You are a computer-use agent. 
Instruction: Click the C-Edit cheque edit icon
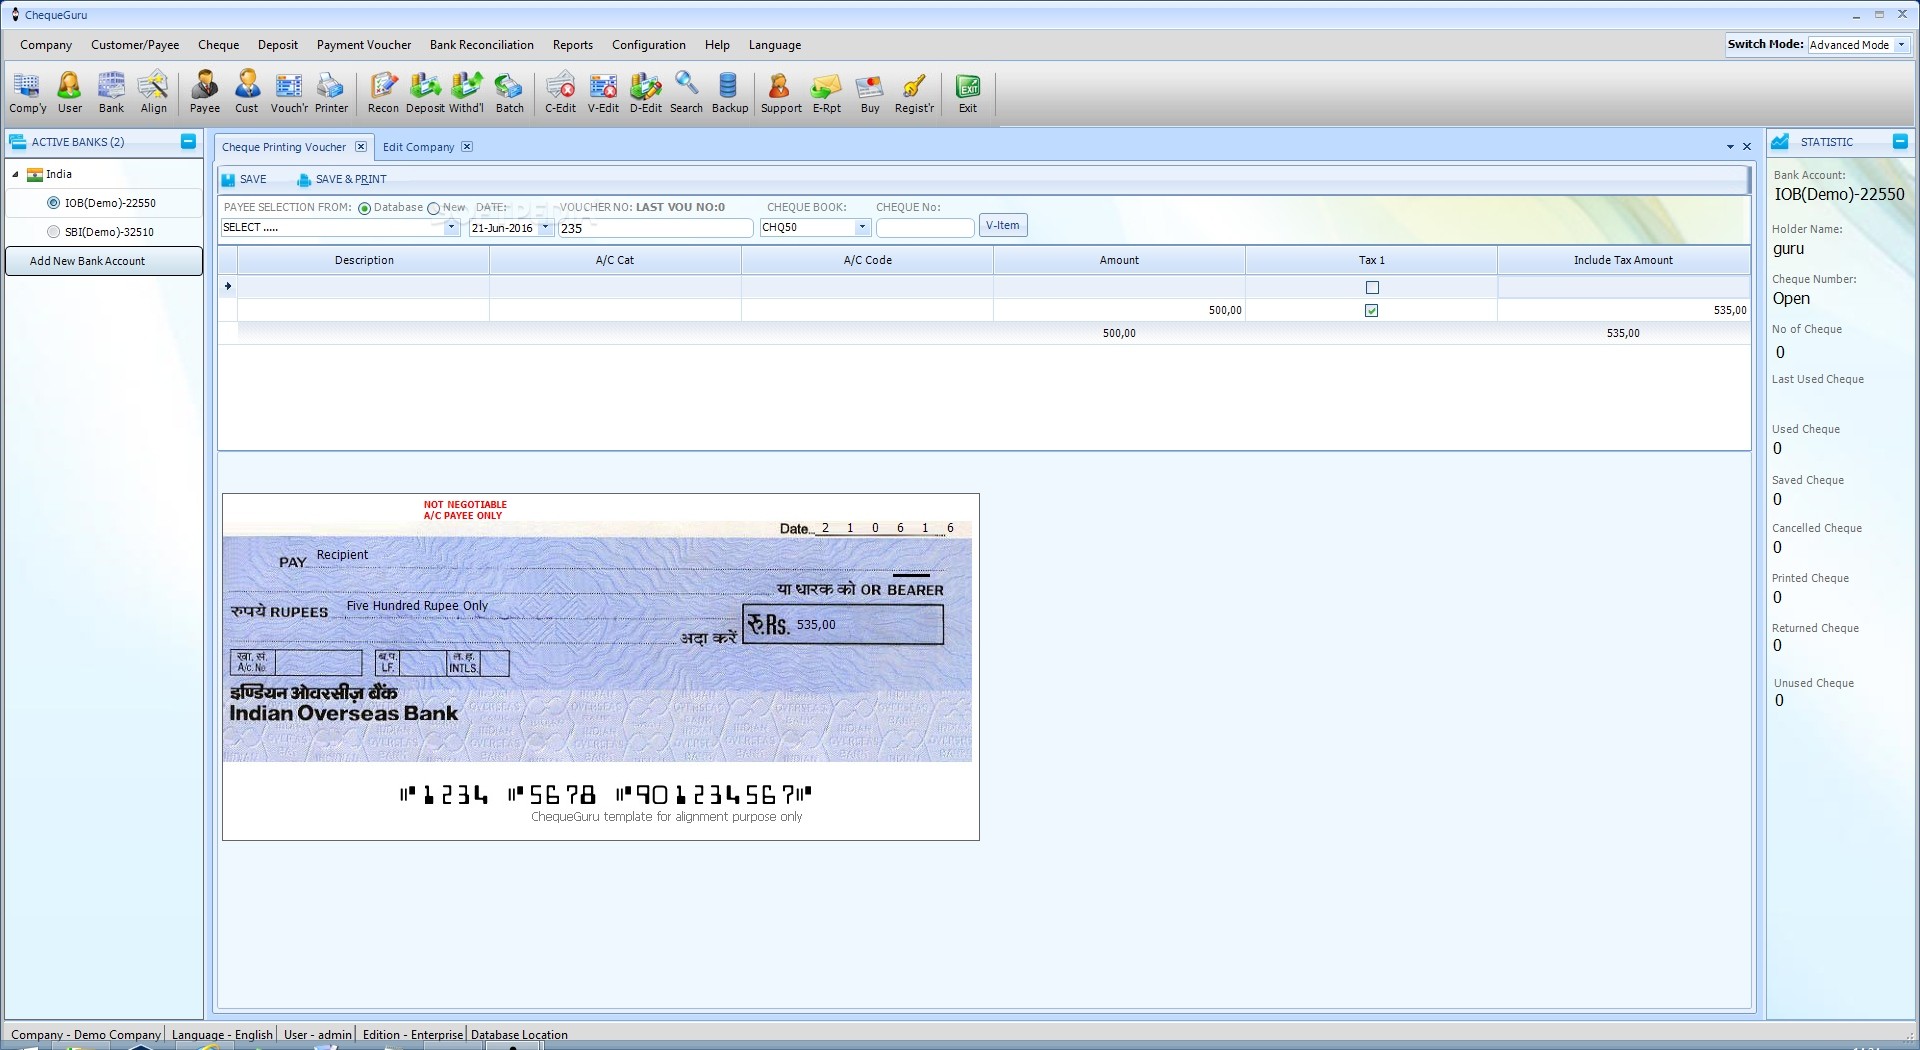[560, 93]
